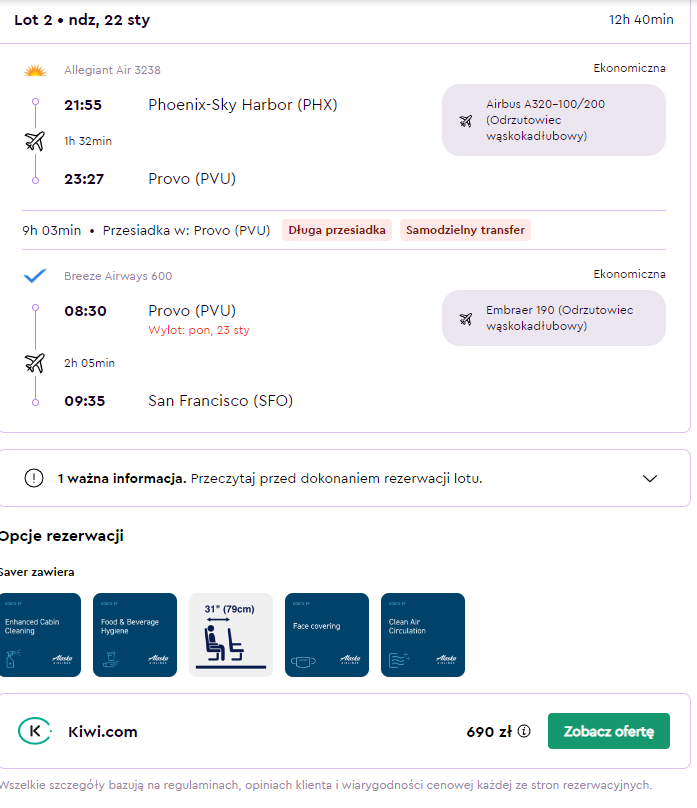Expand the '1 ważna informacja' notice row
Screen dimensions: 697x808
[x=345, y=478]
